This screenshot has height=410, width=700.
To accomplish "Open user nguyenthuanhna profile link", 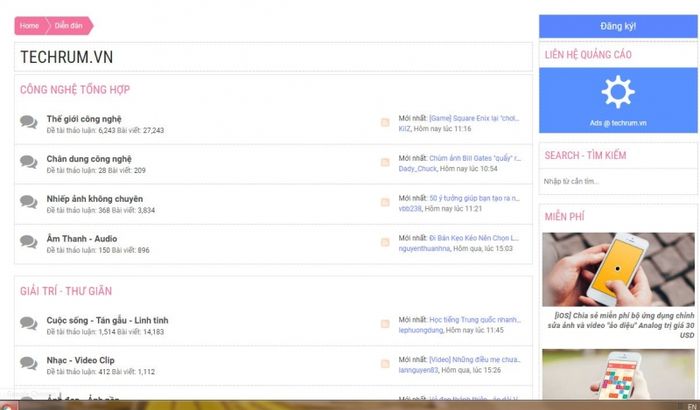I will tap(424, 248).
